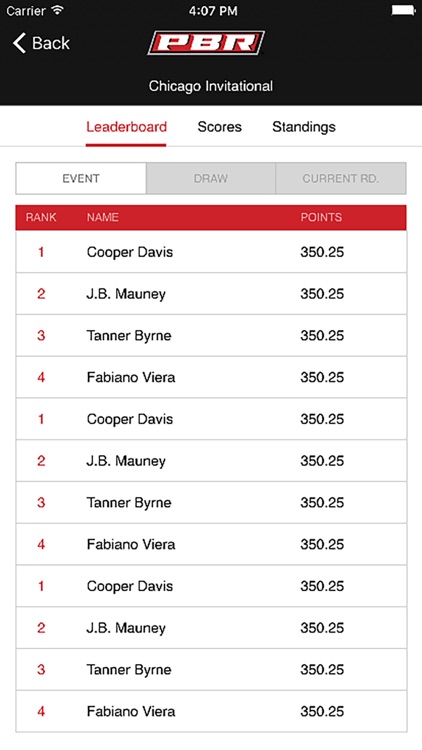Go Back to previous screen
Viewport: 422px width, 750px height.
[41, 43]
